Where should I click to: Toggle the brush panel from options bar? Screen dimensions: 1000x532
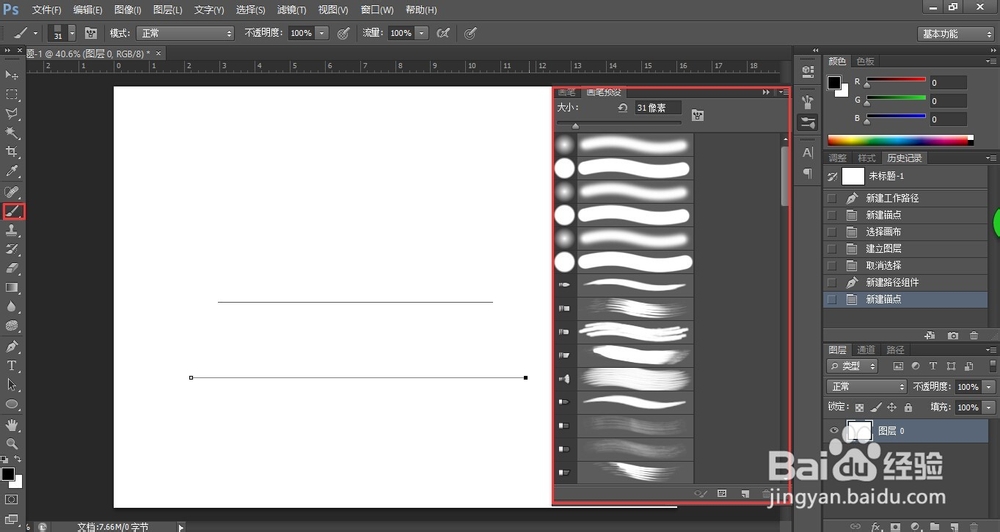tap(91, 33)
